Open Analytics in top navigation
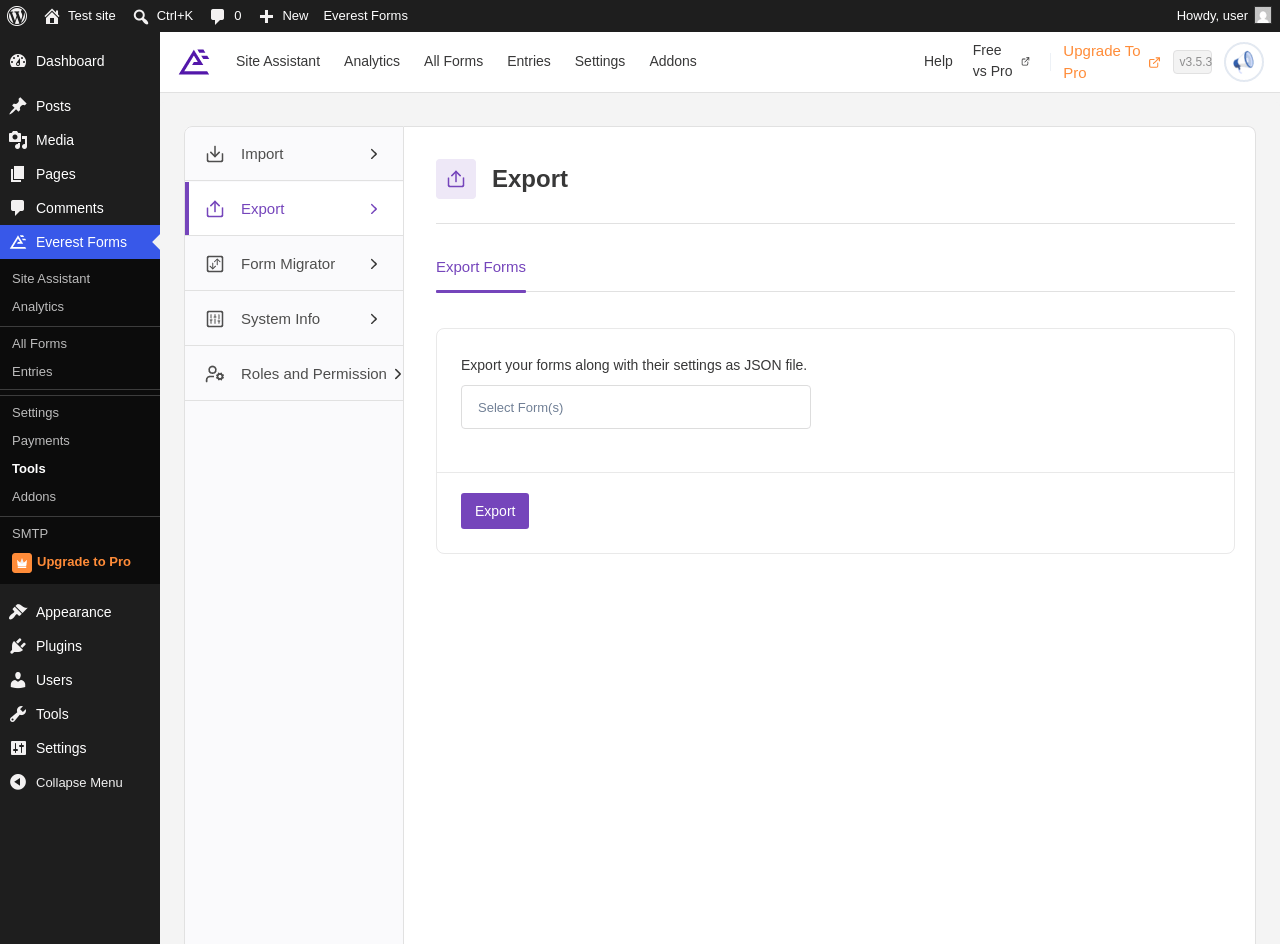The width and height of the screenshot is (1280, 944). tap(372, 61)
